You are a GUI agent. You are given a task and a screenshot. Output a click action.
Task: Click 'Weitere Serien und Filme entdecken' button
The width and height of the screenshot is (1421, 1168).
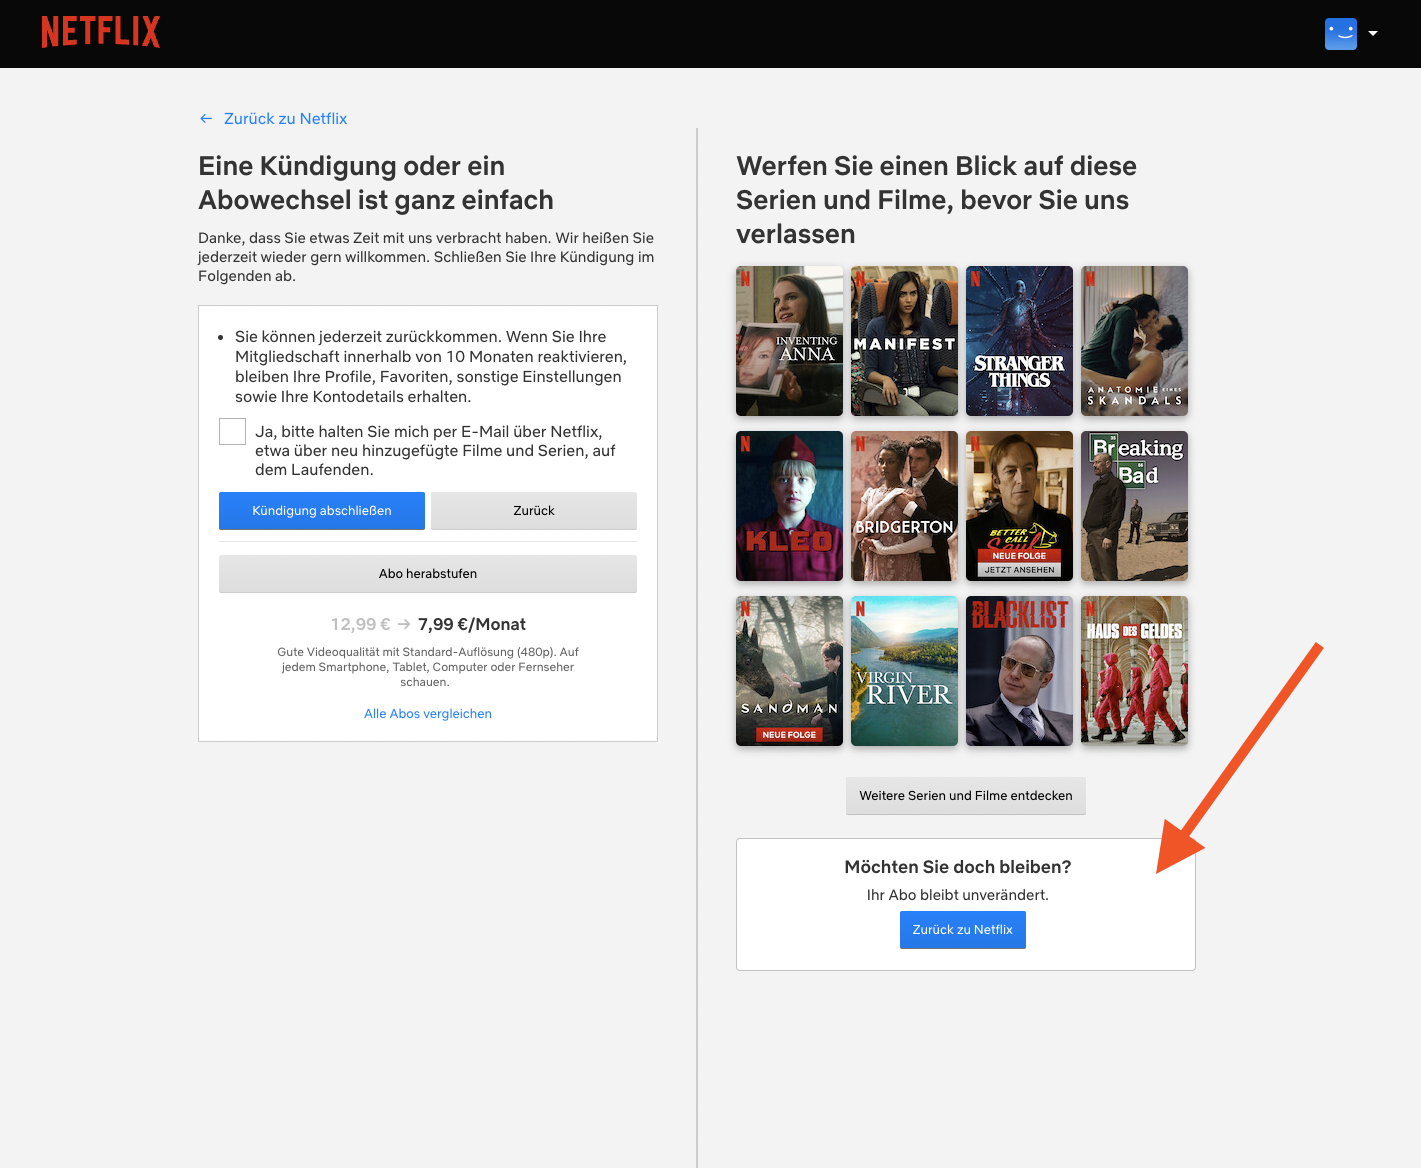(966, 796)
